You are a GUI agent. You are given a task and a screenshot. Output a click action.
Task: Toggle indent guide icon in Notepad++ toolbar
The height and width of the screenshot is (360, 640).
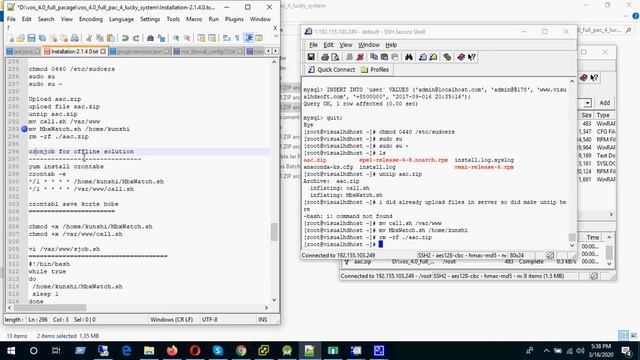pyautogui.click(x=249, y=38)
